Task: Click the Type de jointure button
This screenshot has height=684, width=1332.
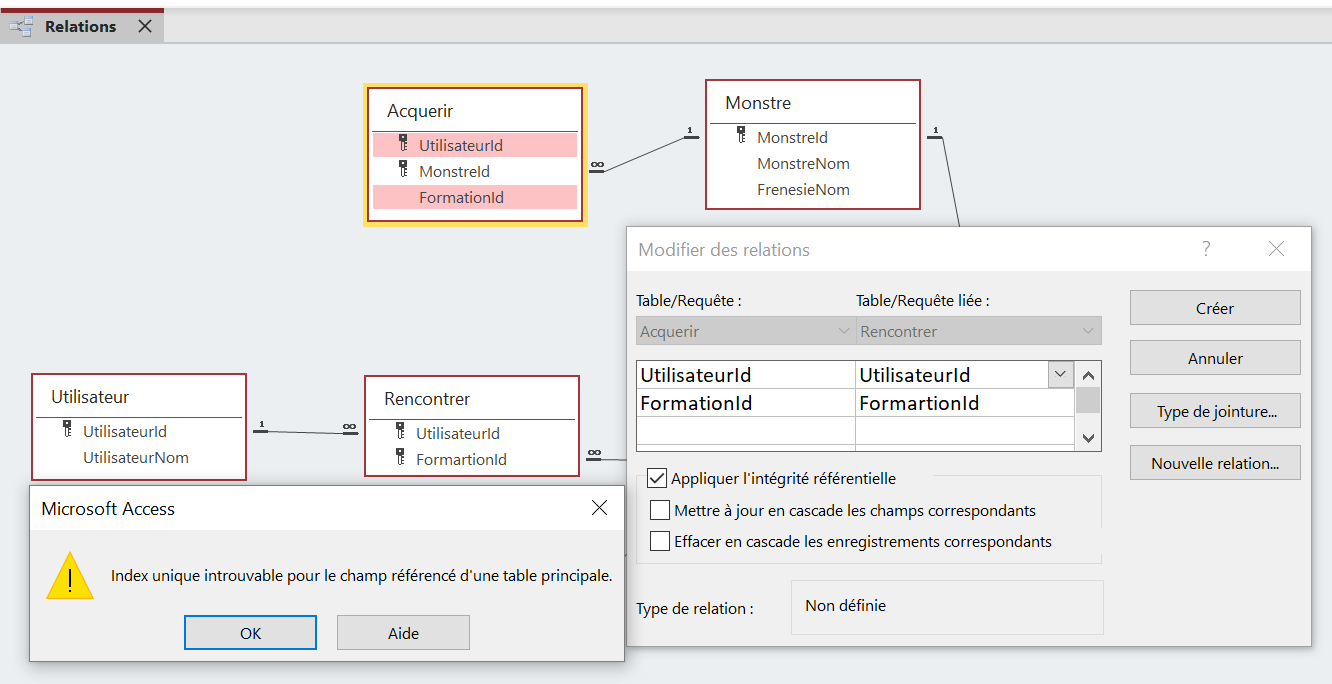Action: coord(1215,411)
